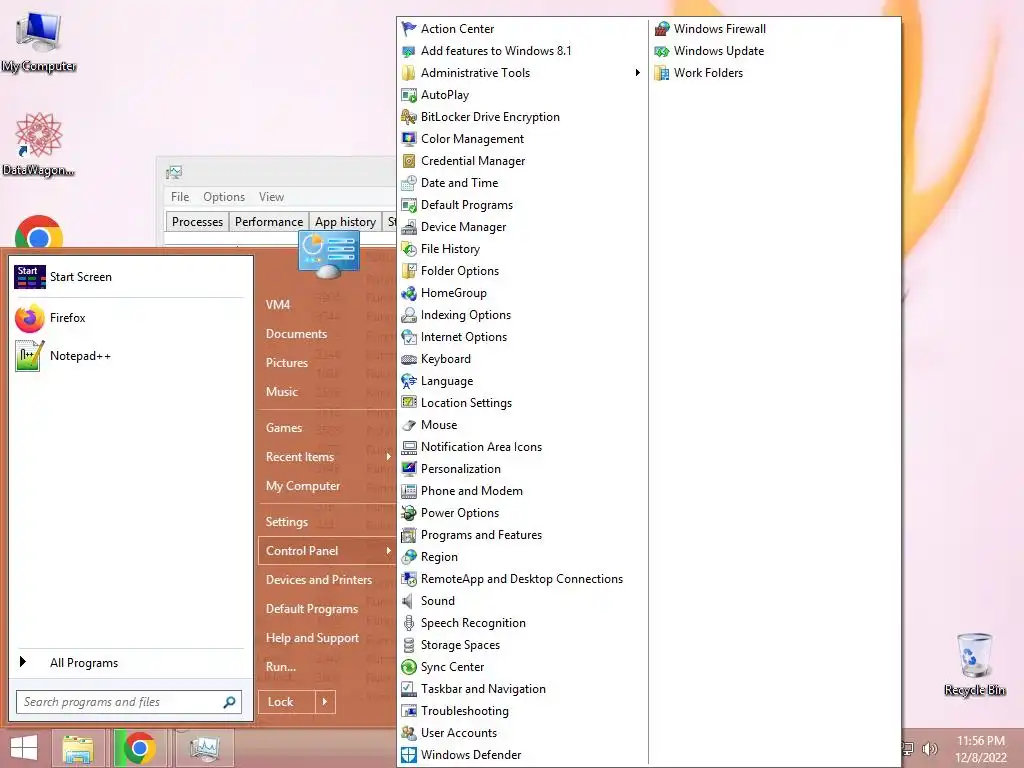Open View menu in Task Manager
This screenshot has height=768, width=1024.
pos(271,197)
